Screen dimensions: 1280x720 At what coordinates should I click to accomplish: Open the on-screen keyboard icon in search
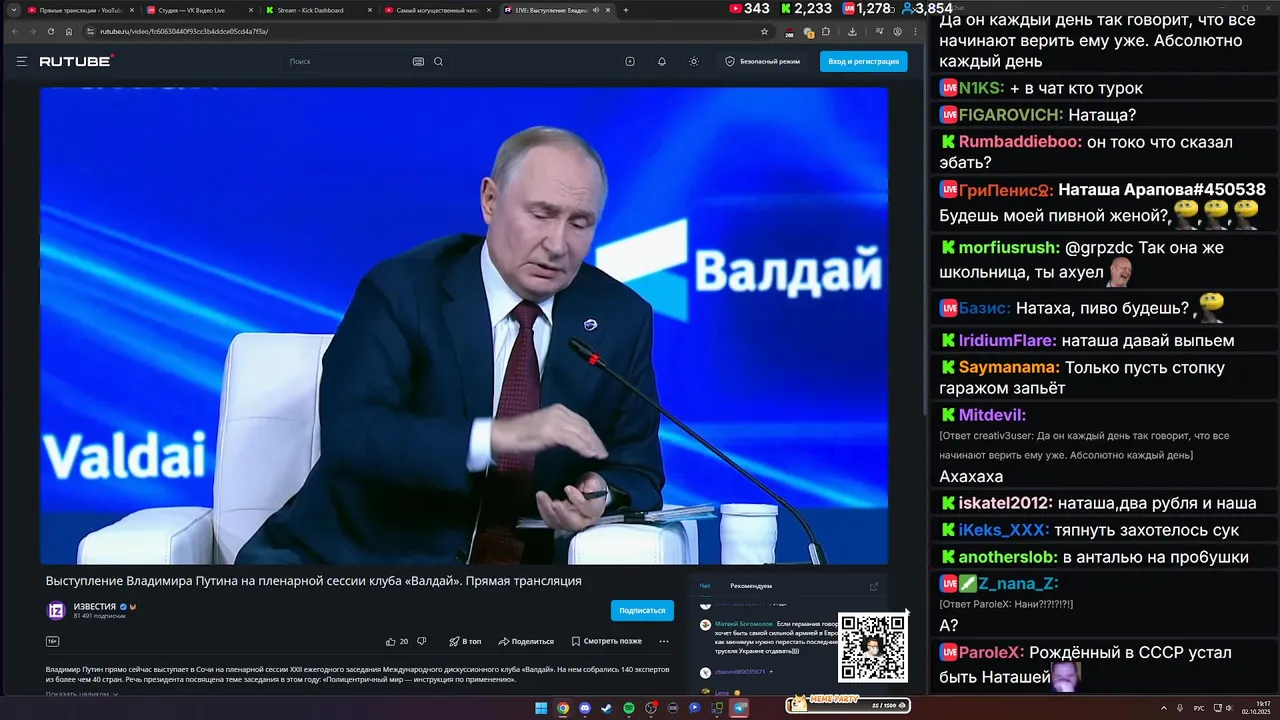tap(418, 62)
